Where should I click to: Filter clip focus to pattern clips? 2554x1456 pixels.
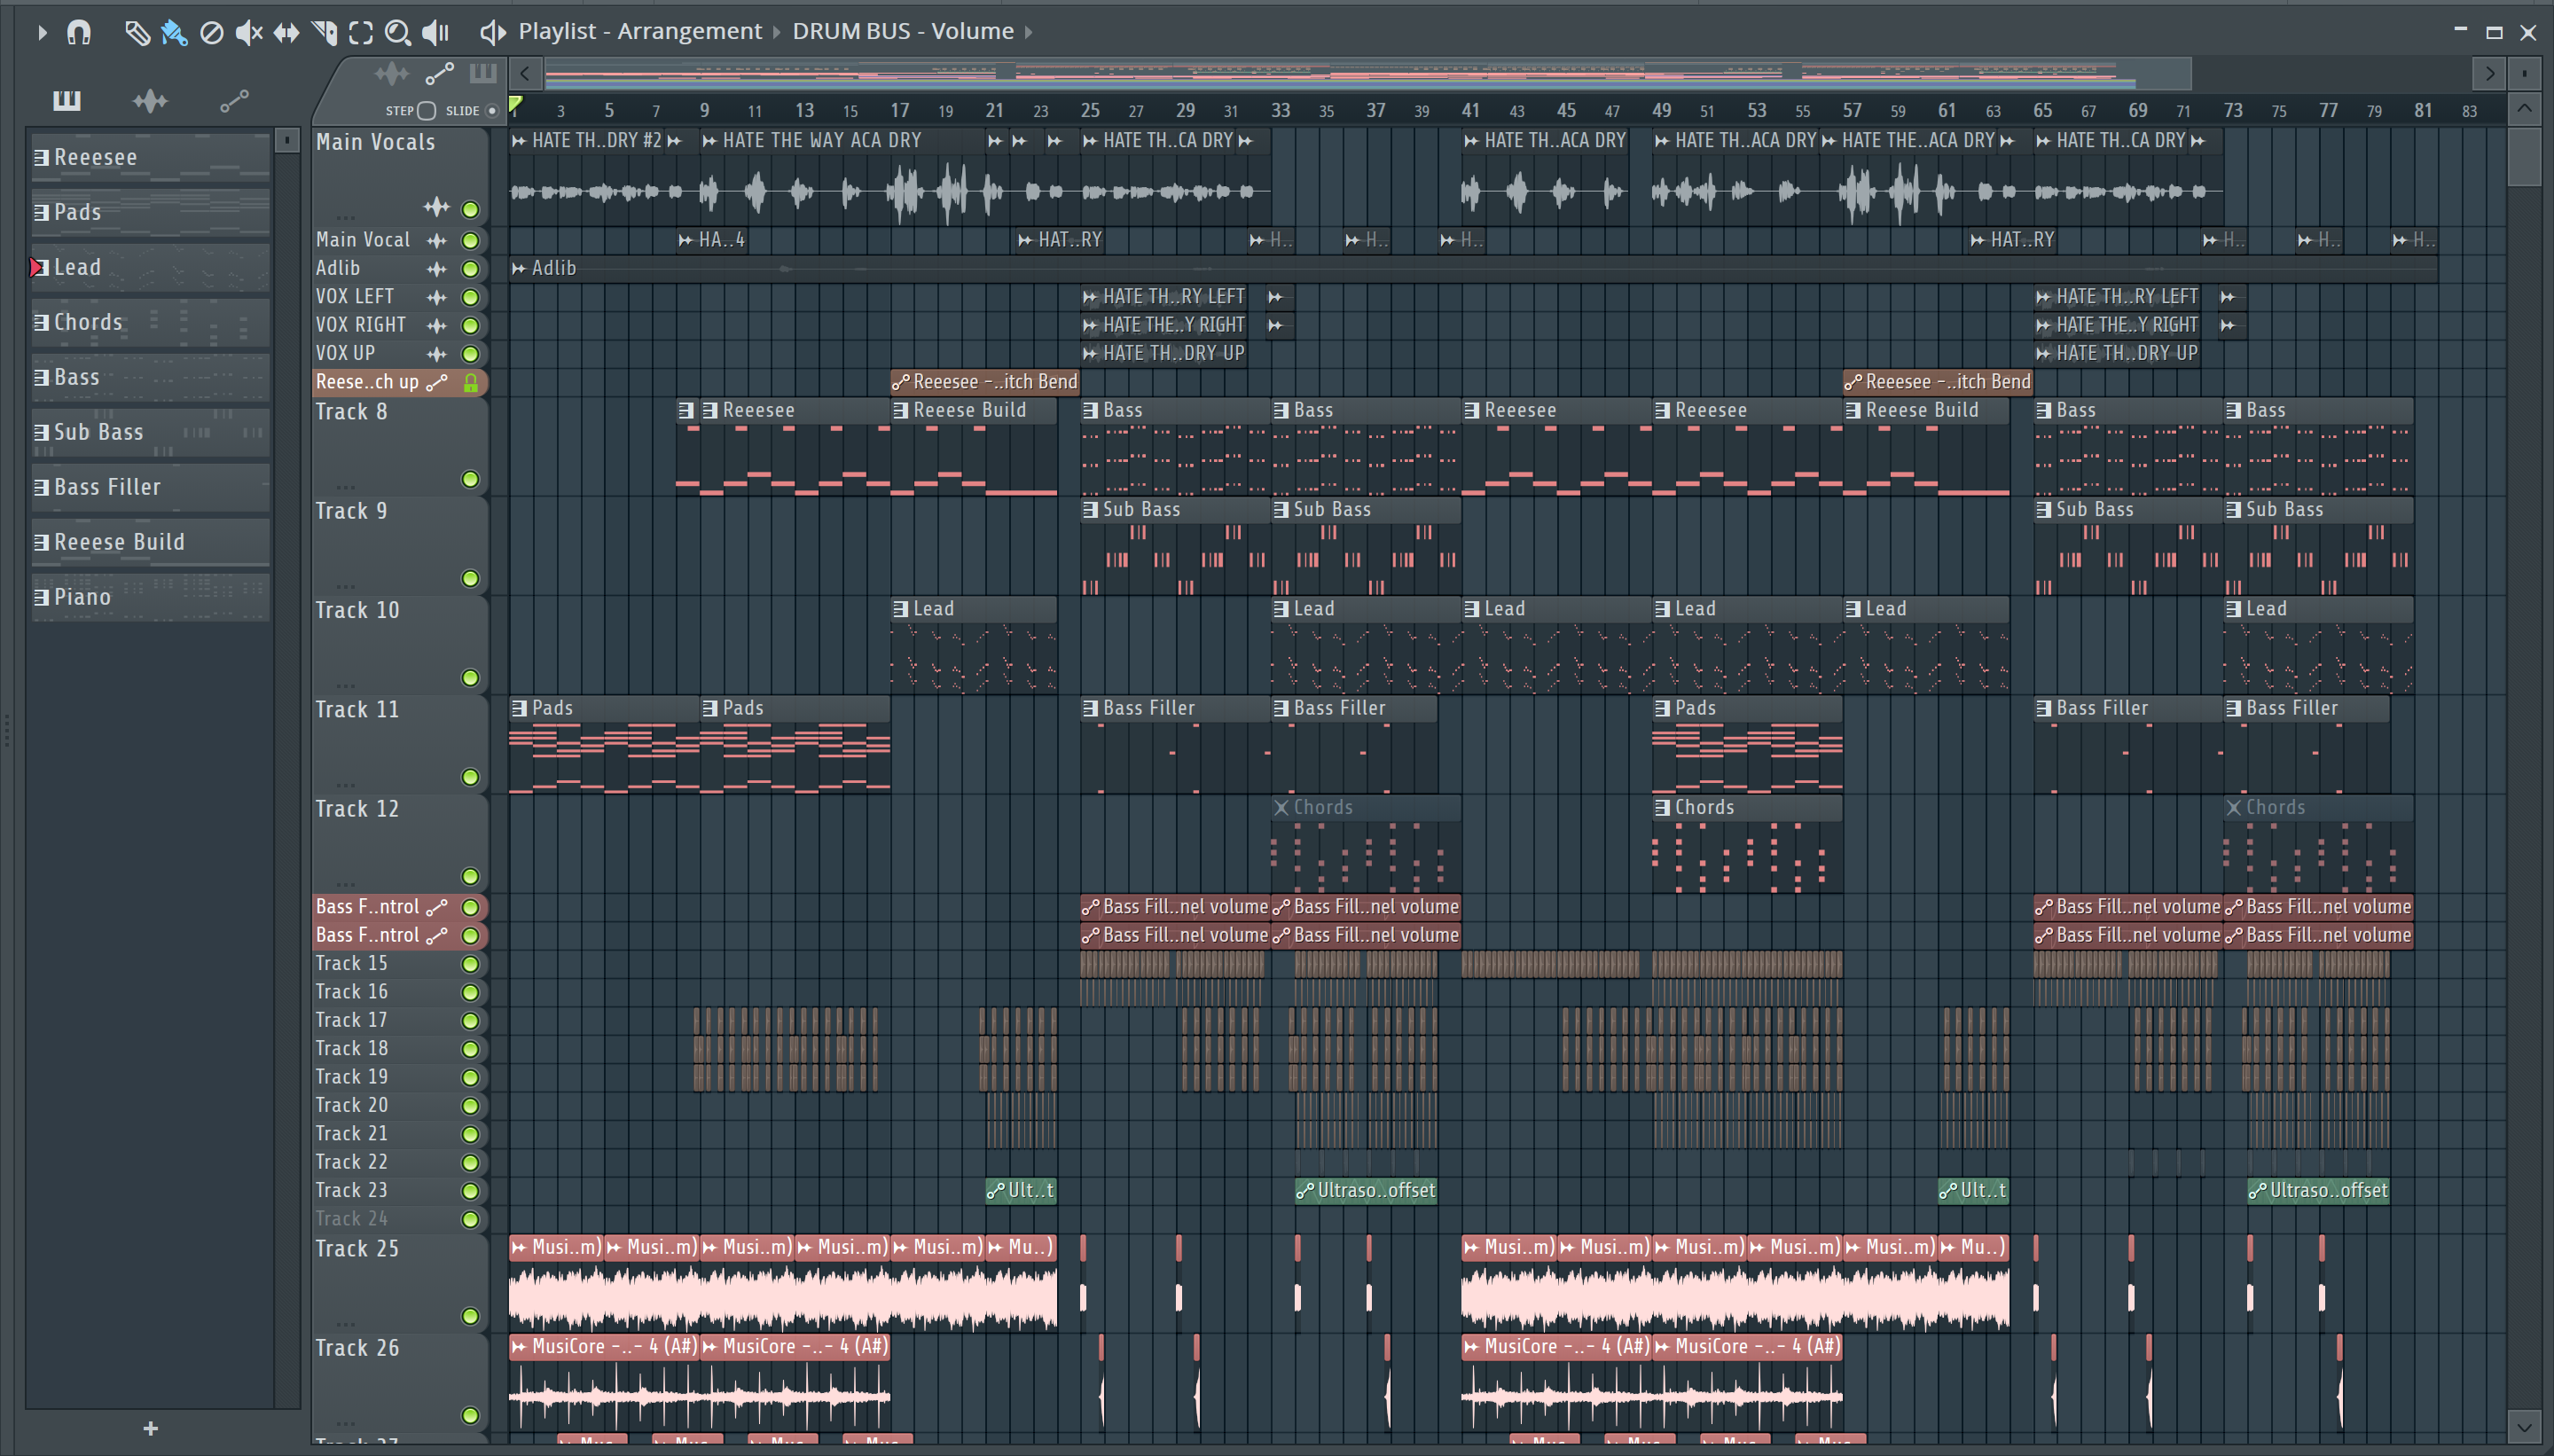(x=483, y=73)
